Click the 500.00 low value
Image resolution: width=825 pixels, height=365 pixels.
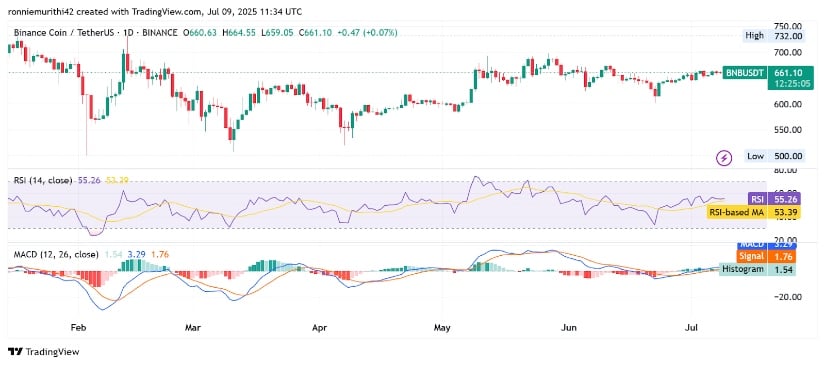[788, 156]
